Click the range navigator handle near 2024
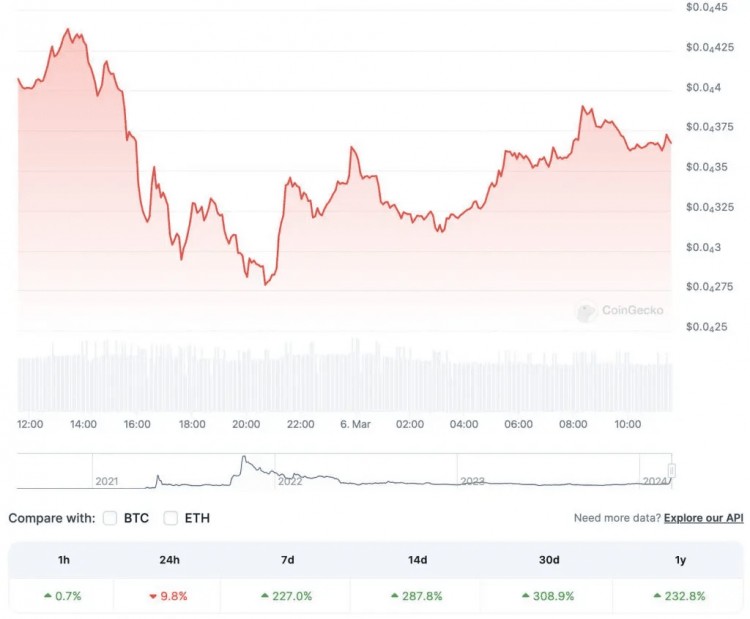This screenshot has width=750, height=619. click(x=672, y=470)
